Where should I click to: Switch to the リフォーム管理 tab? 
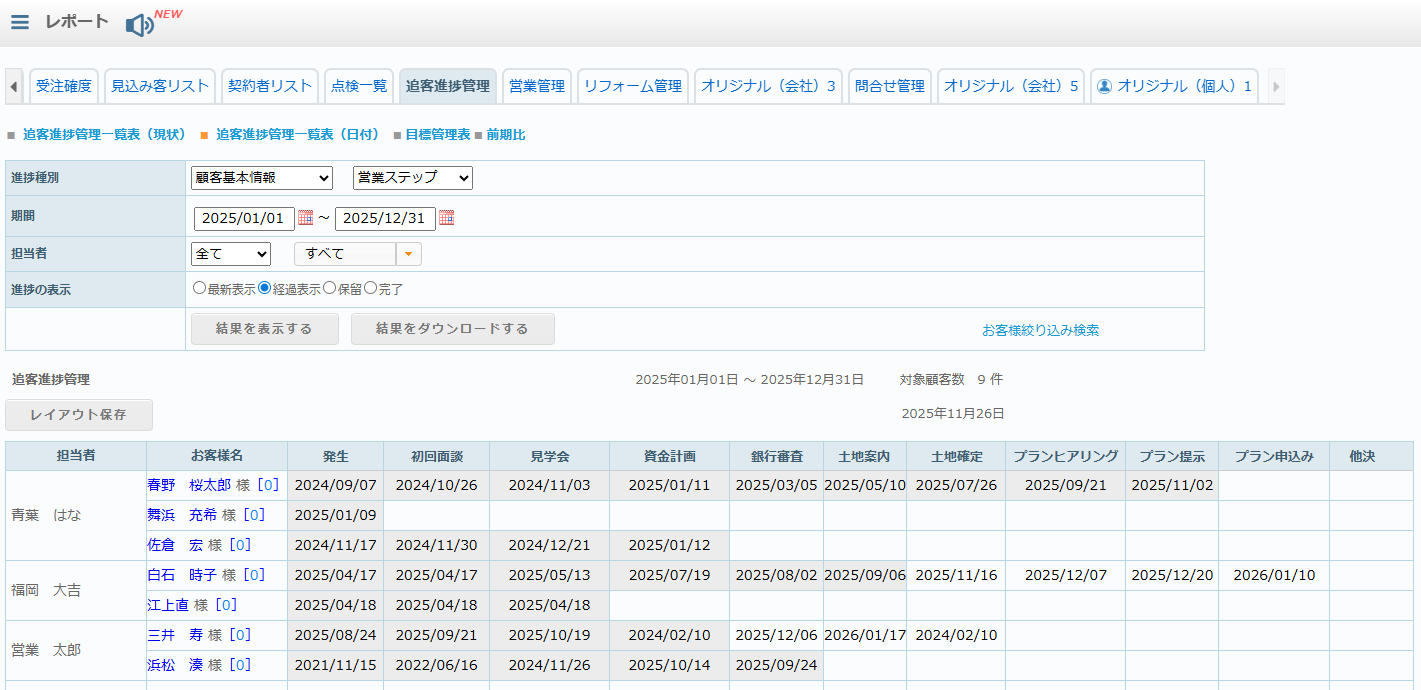tap(632, 86)
